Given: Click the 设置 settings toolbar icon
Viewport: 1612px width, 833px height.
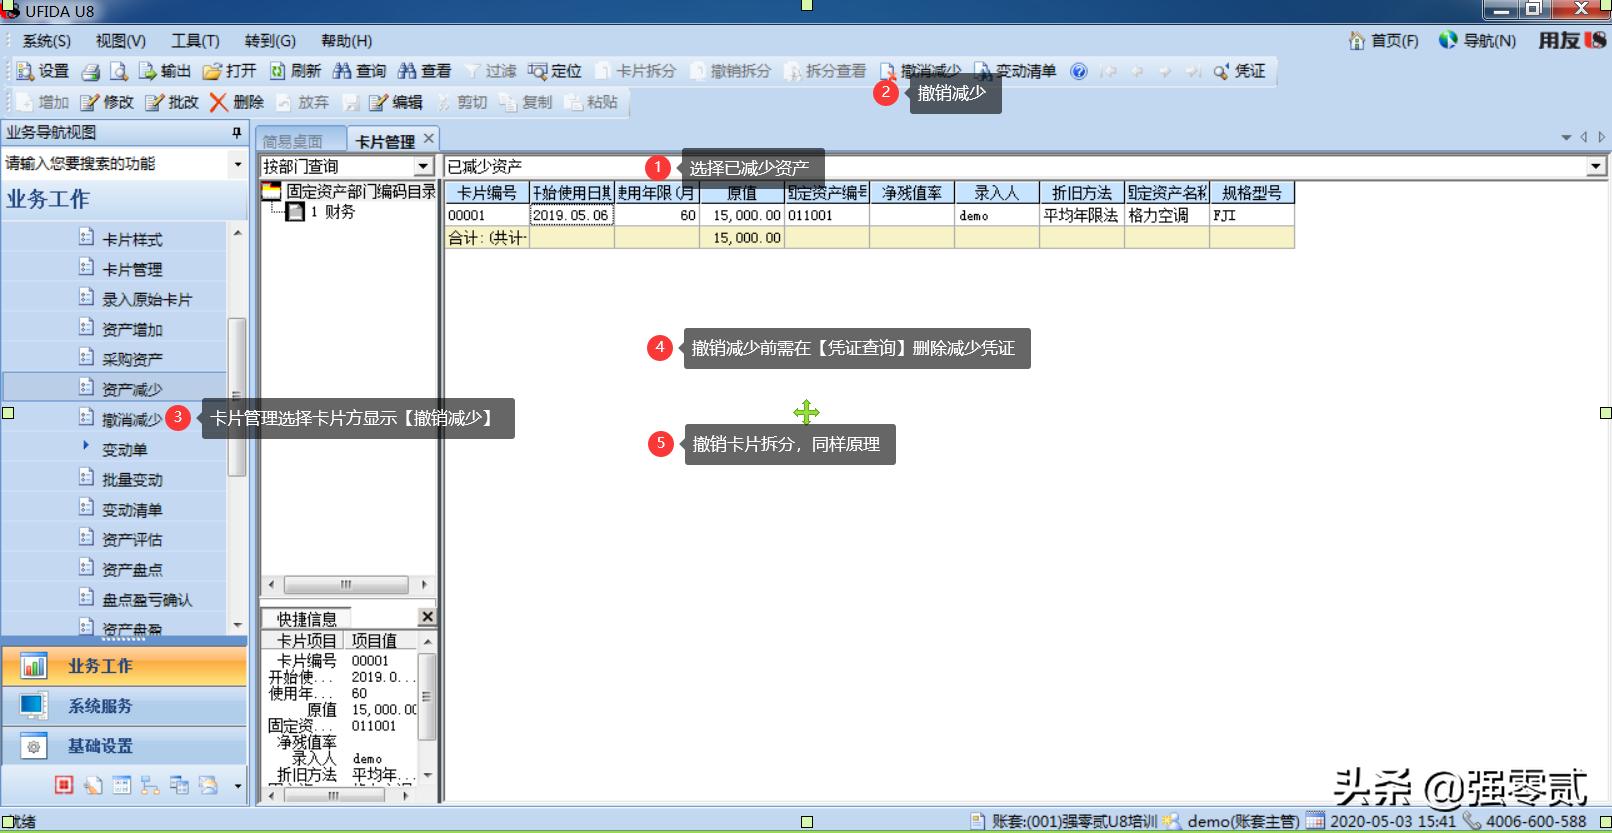Looking at the screenshot, I should pyautogui.click(x=43, y=71).
